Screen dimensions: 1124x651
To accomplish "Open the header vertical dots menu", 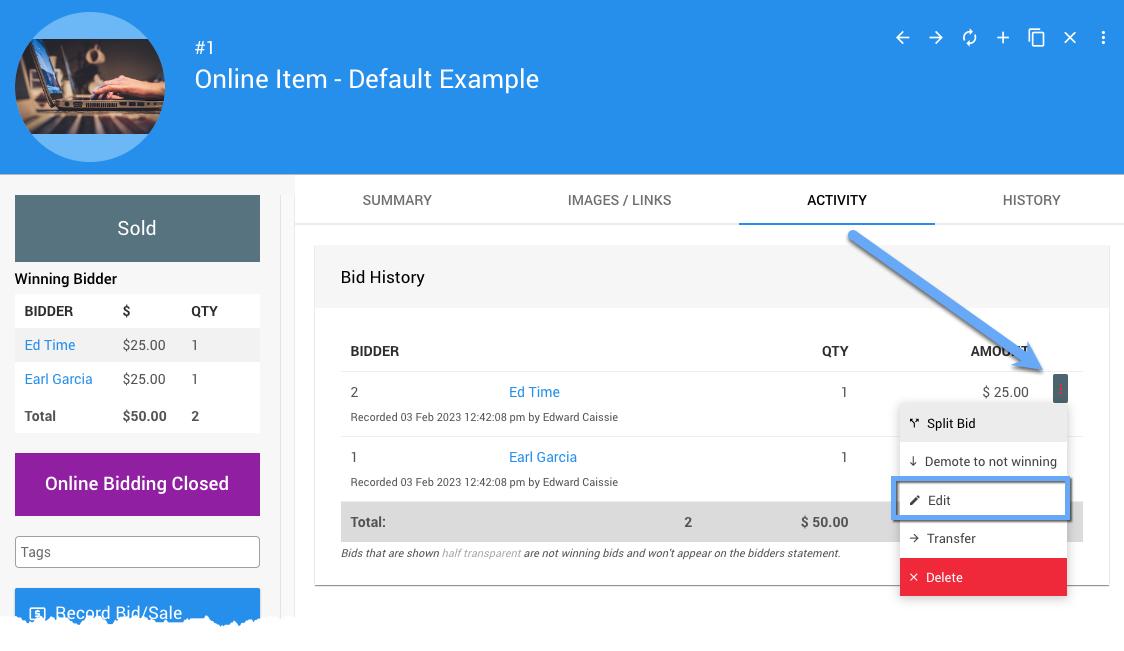I will (x=1103, y=38).
